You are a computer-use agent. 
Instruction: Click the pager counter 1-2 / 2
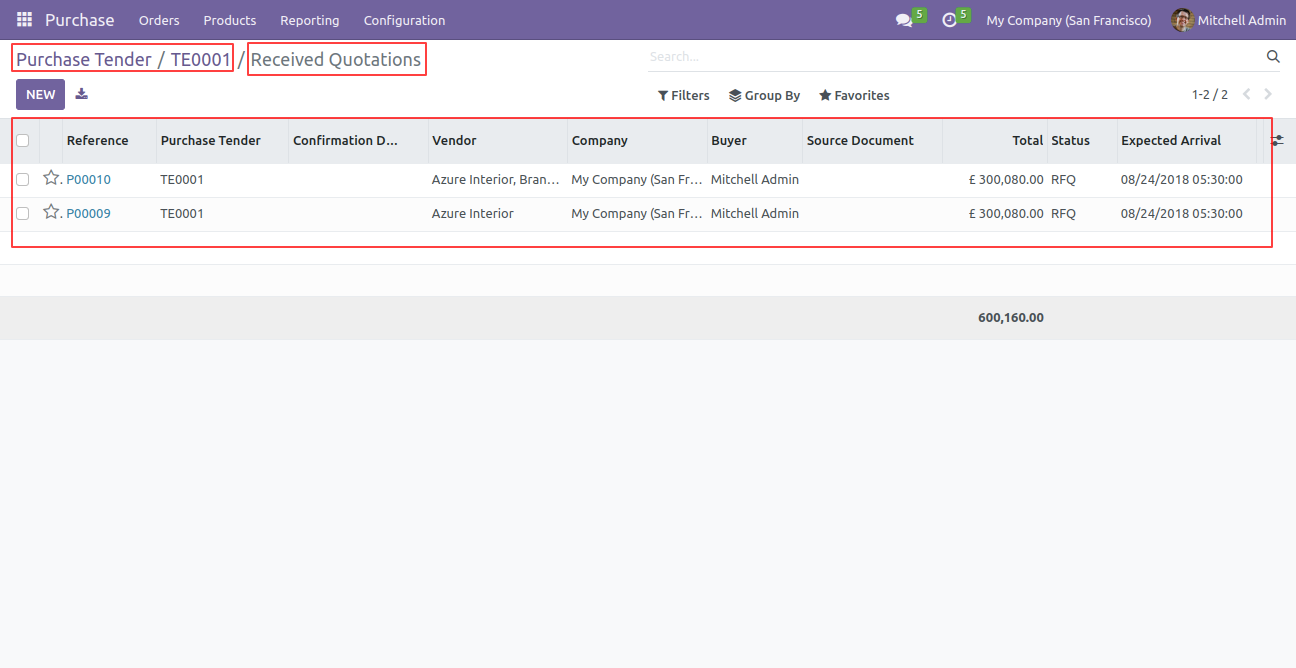pos(1209,95)
